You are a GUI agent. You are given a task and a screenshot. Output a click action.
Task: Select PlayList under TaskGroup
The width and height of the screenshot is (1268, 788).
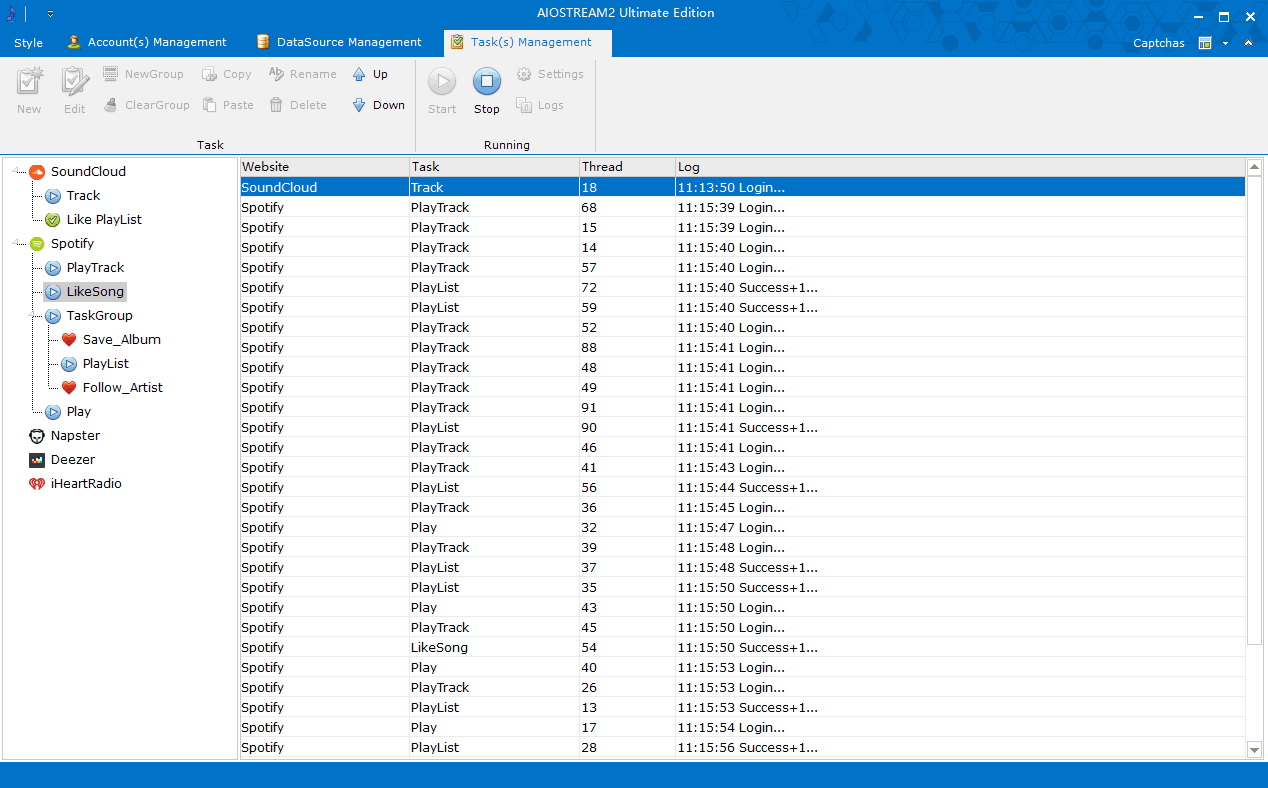(x=105, y=364)
